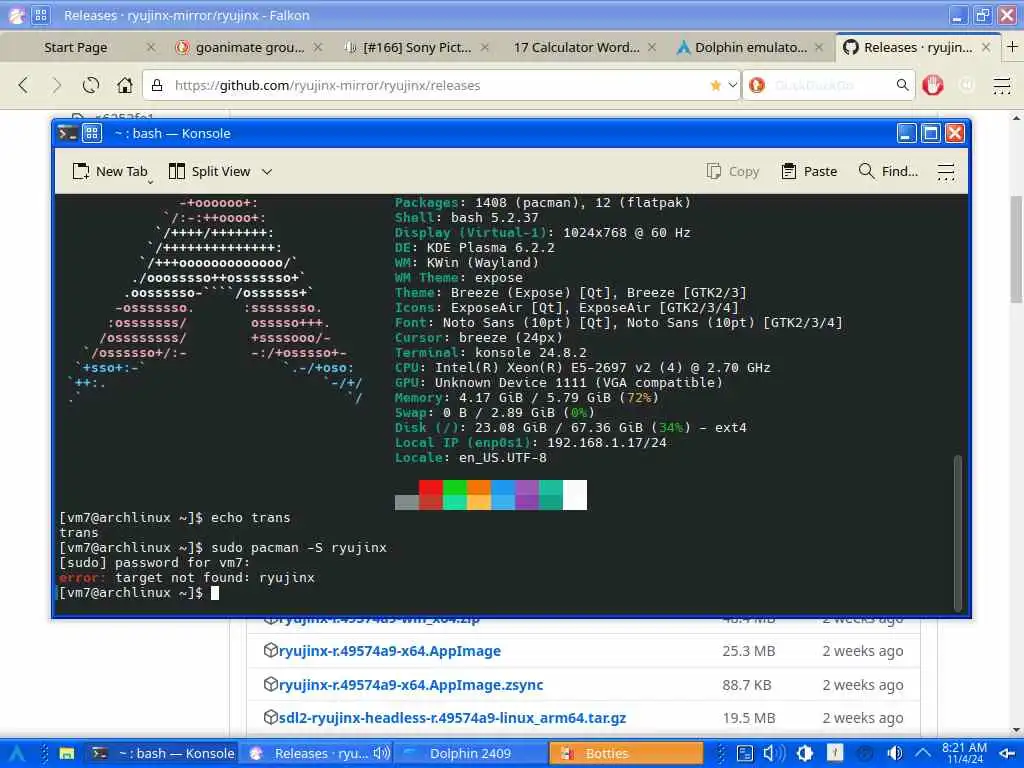Switch to Bottles taskbar entry
The image size is (1024, 768).
[x=626, y=753]
